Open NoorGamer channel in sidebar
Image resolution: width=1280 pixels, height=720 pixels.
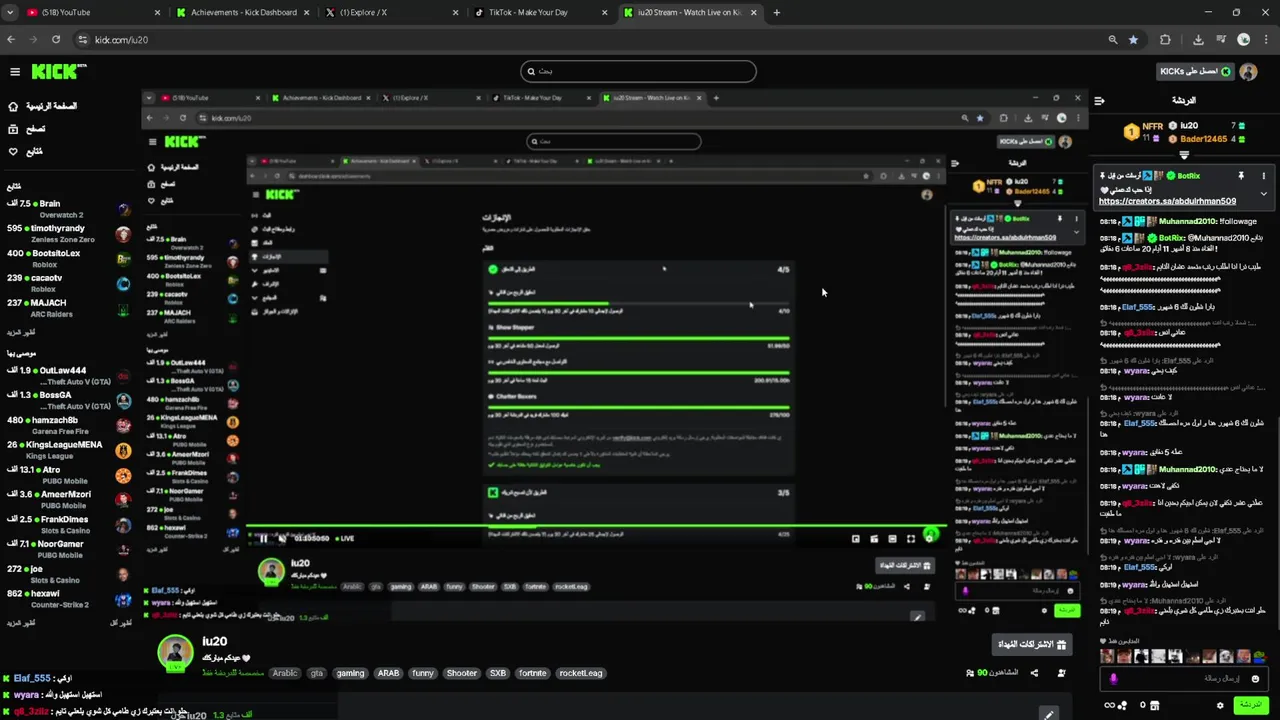68,549
